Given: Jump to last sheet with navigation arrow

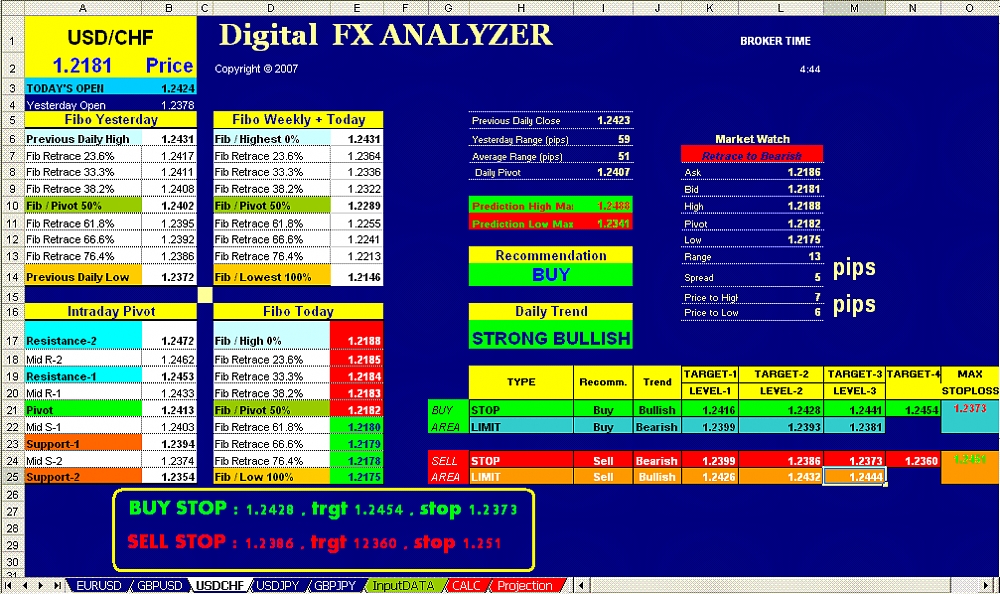Looking at the screenshot, I should 57,585.
